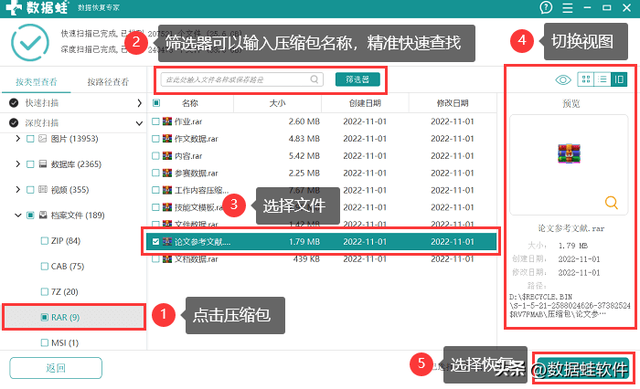Check the 文档数据.rar checkbox
This screenshot has width=640, height=389.
156,259
